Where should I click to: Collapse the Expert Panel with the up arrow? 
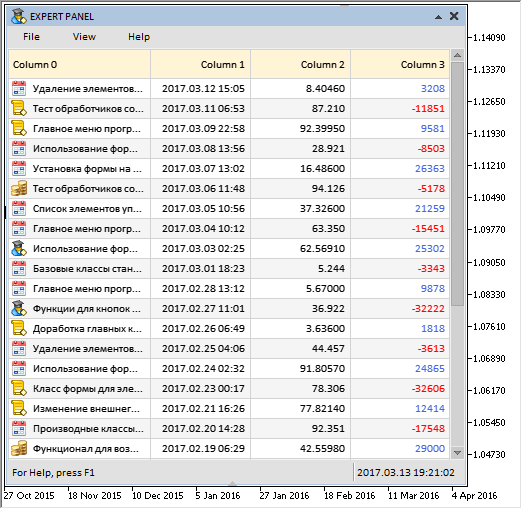439,16
